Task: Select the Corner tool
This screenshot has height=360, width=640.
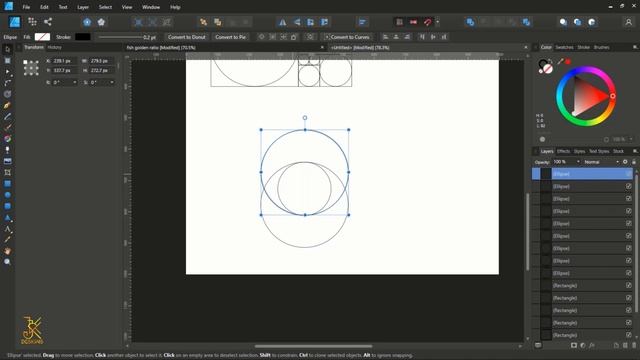Action: [x=7, y=83]
